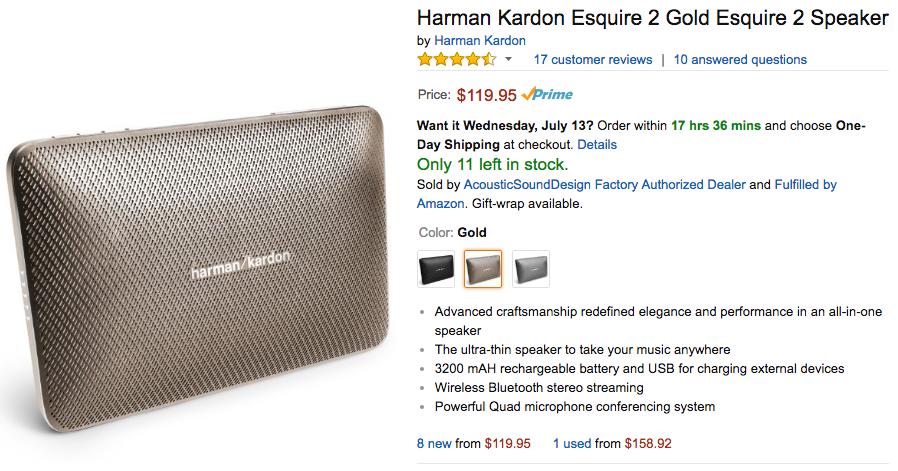Click the Prime logo badge

tap(547, 95)
